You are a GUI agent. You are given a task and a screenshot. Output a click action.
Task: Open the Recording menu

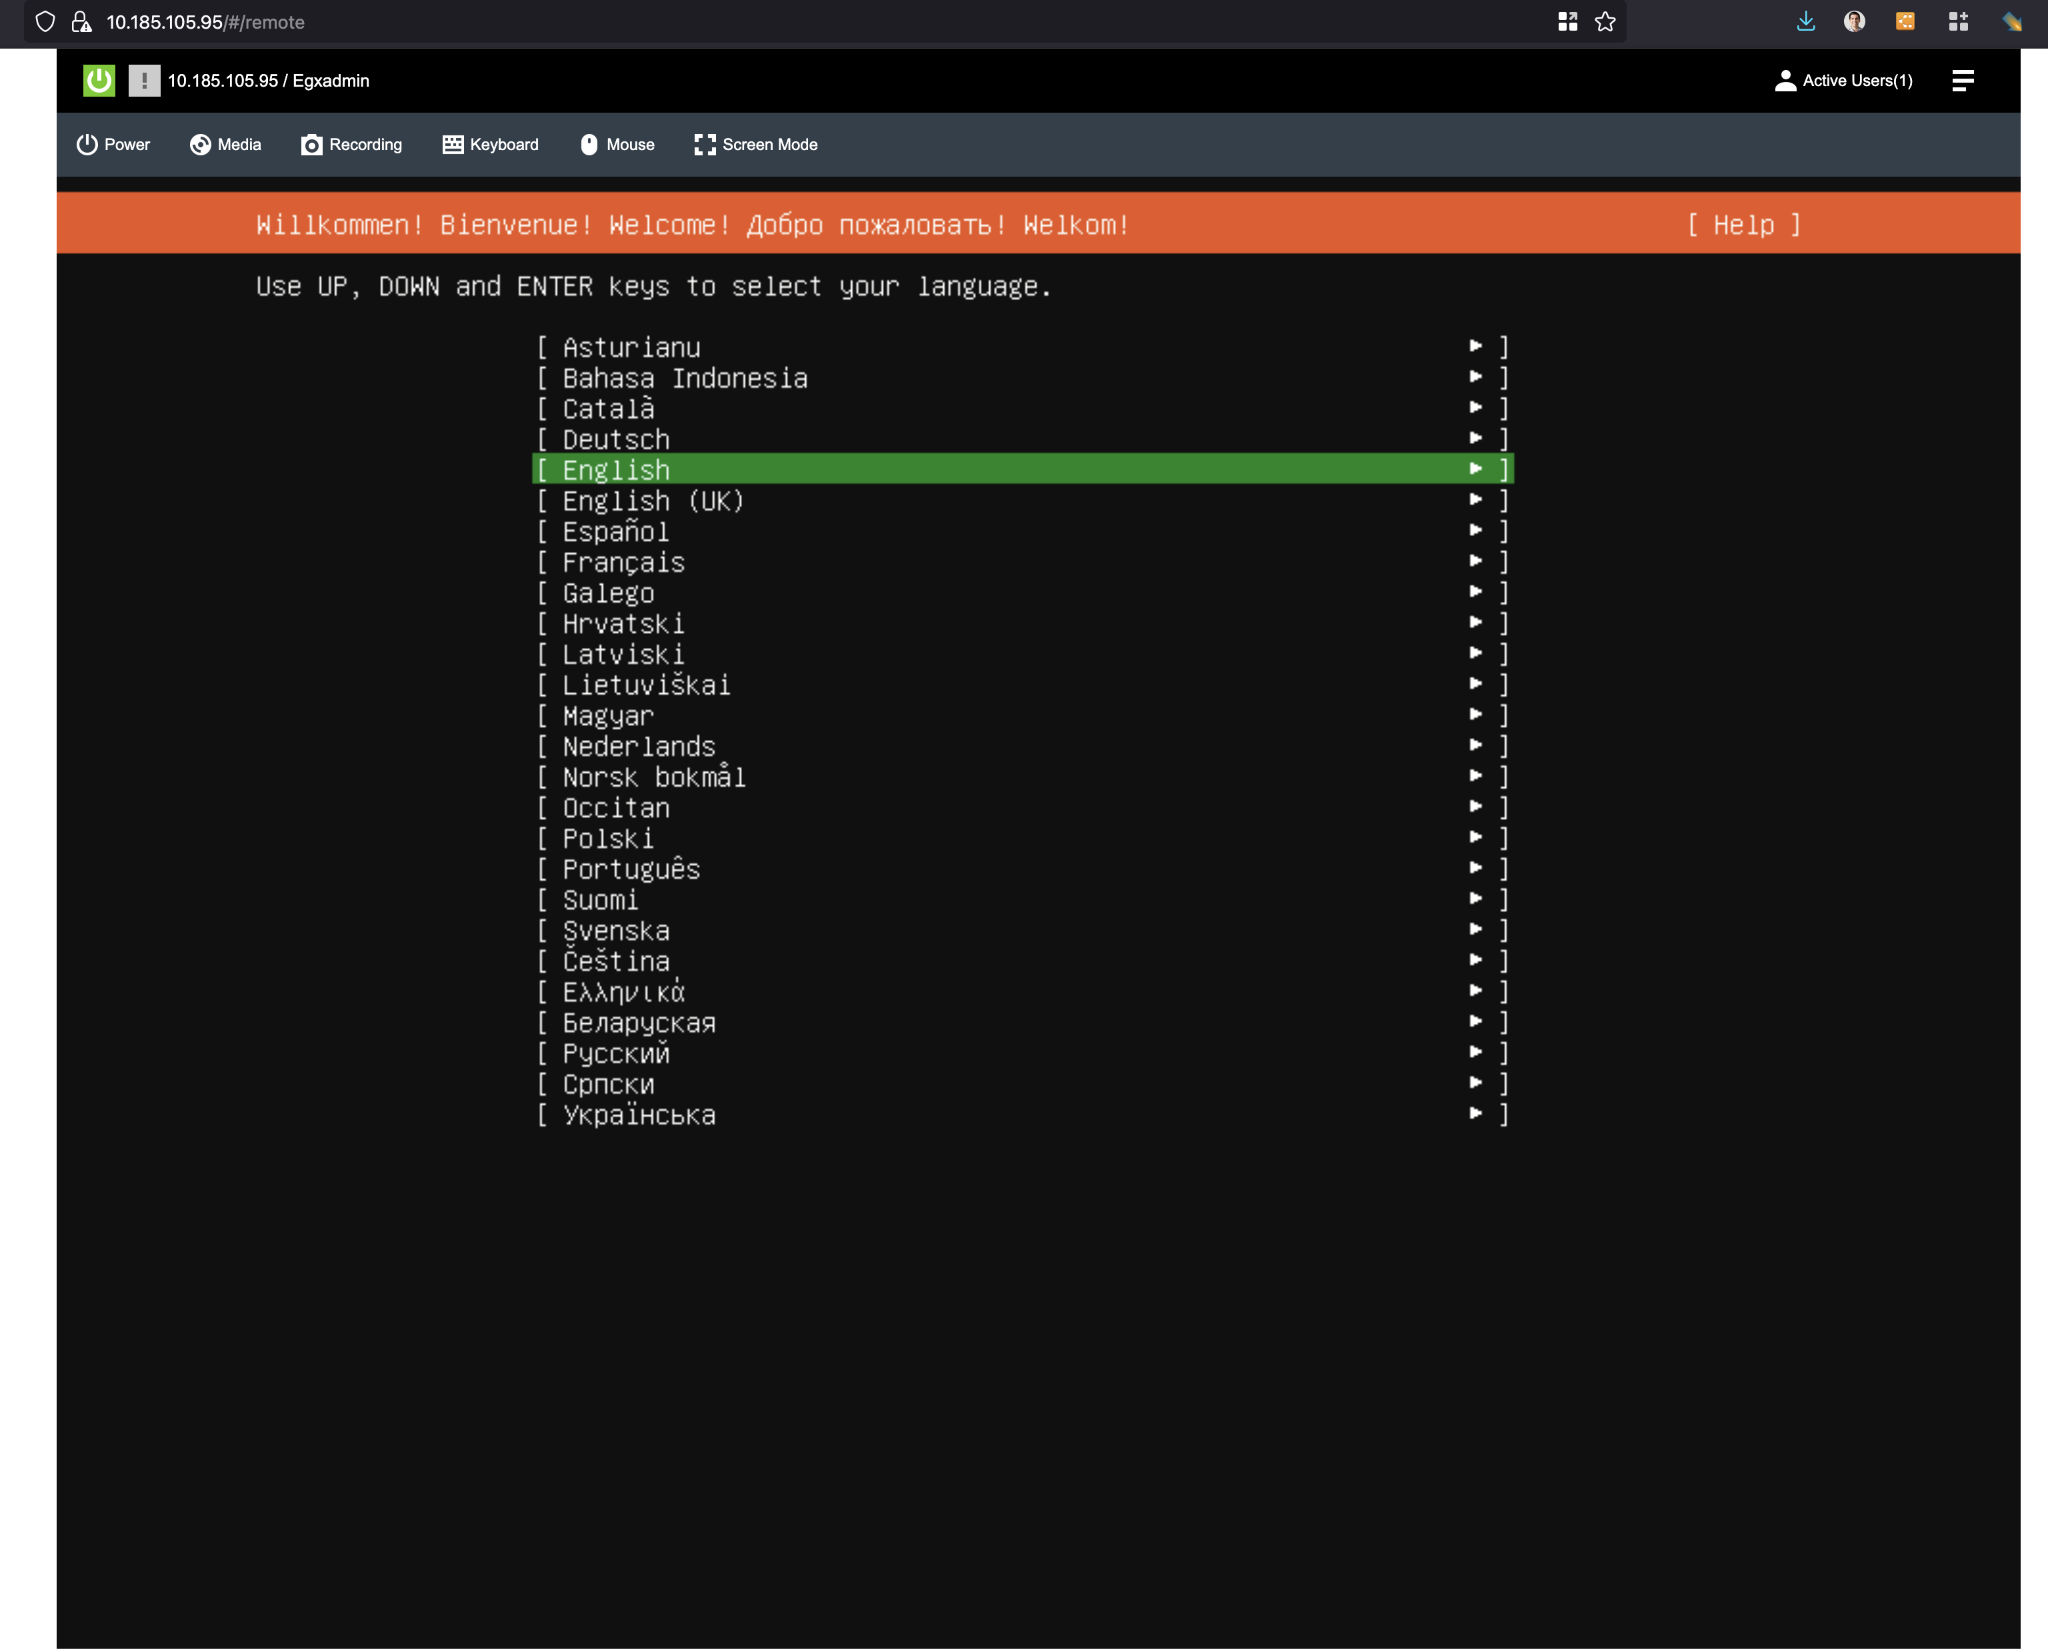[352, 144]
